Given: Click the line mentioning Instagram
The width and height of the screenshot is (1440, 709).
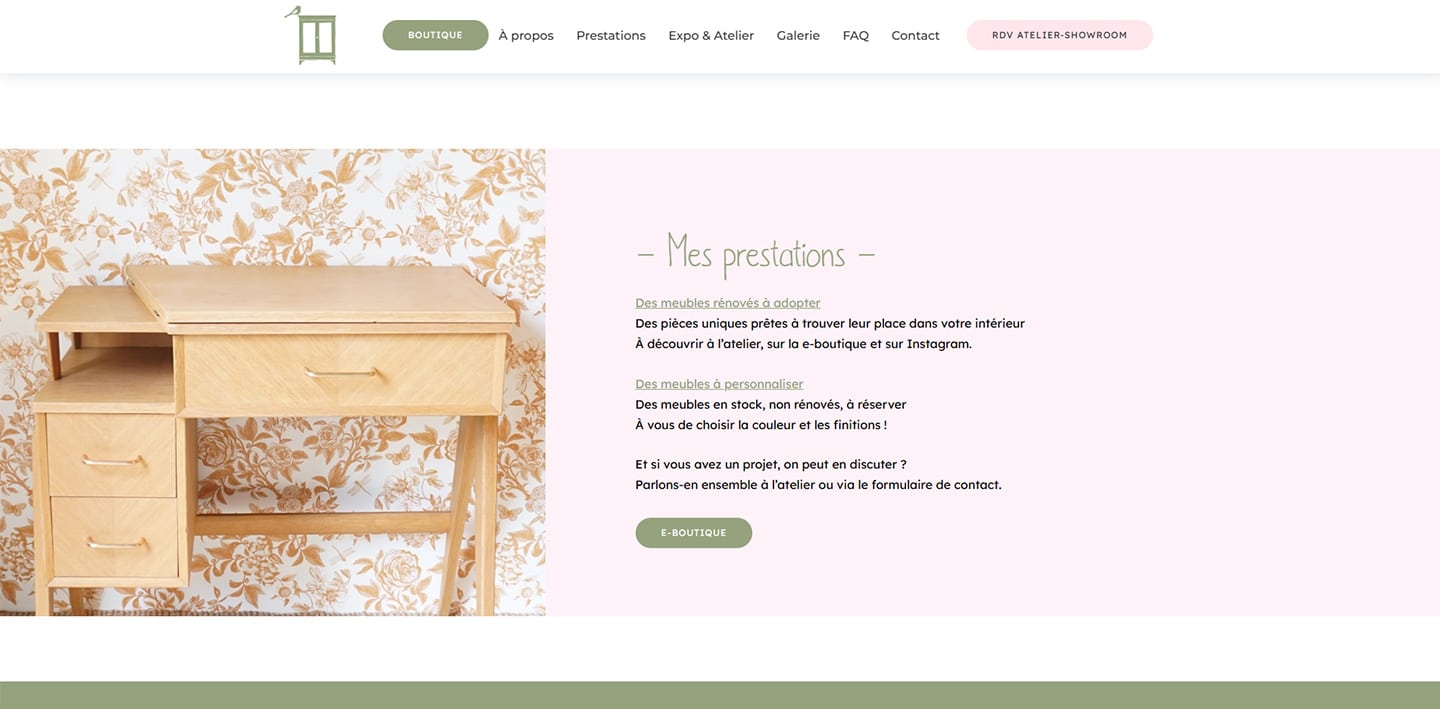Looking at the screenshot, I should tap(803, 344).
